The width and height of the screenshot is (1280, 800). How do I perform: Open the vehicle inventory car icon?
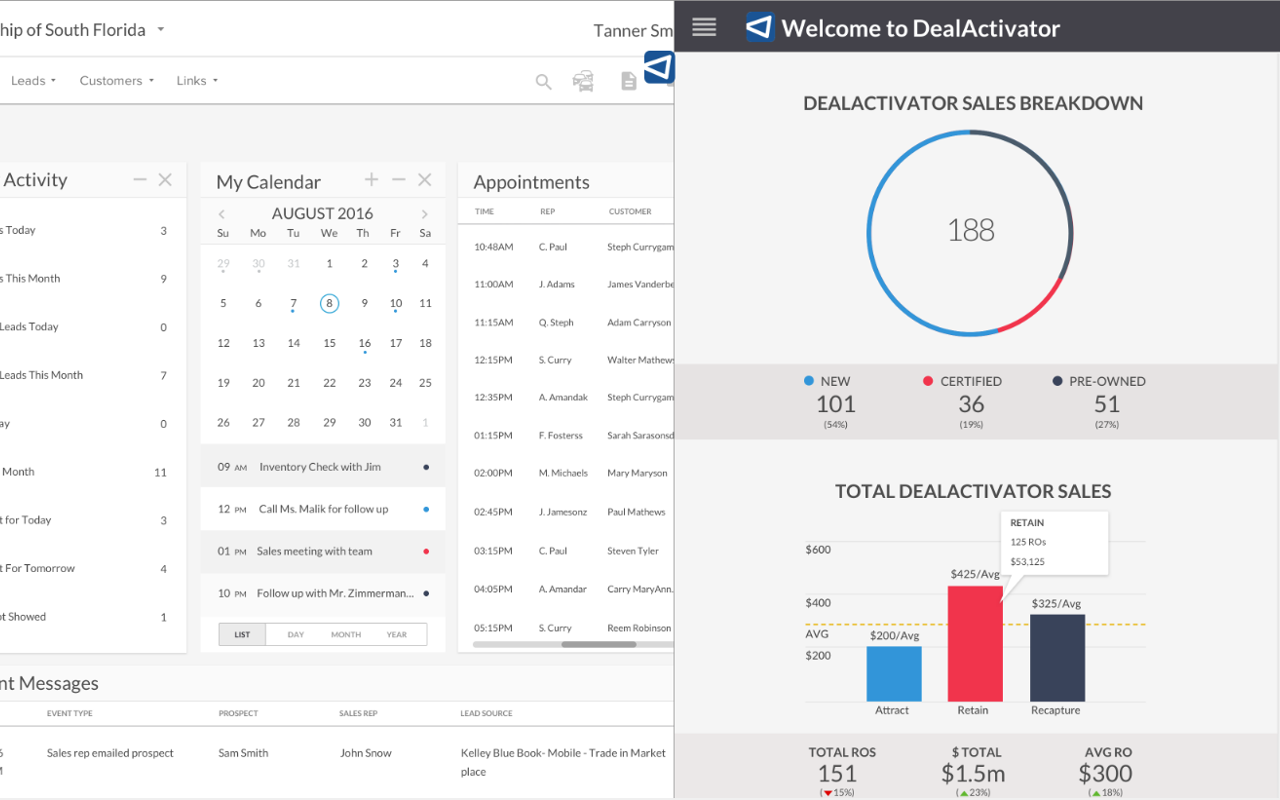[583, 81]
